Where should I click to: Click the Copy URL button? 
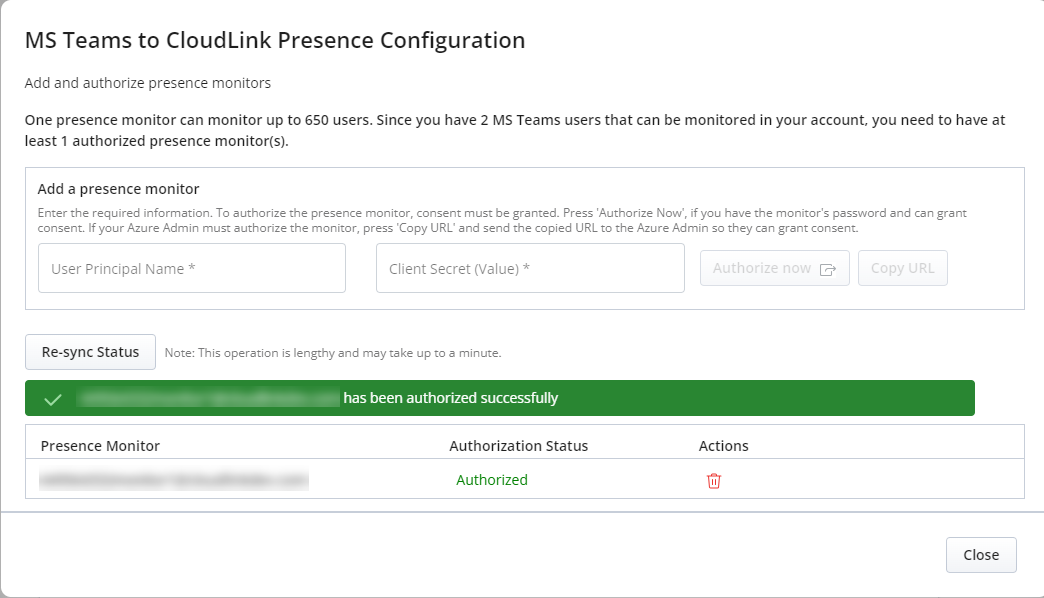tap(902, 268)
